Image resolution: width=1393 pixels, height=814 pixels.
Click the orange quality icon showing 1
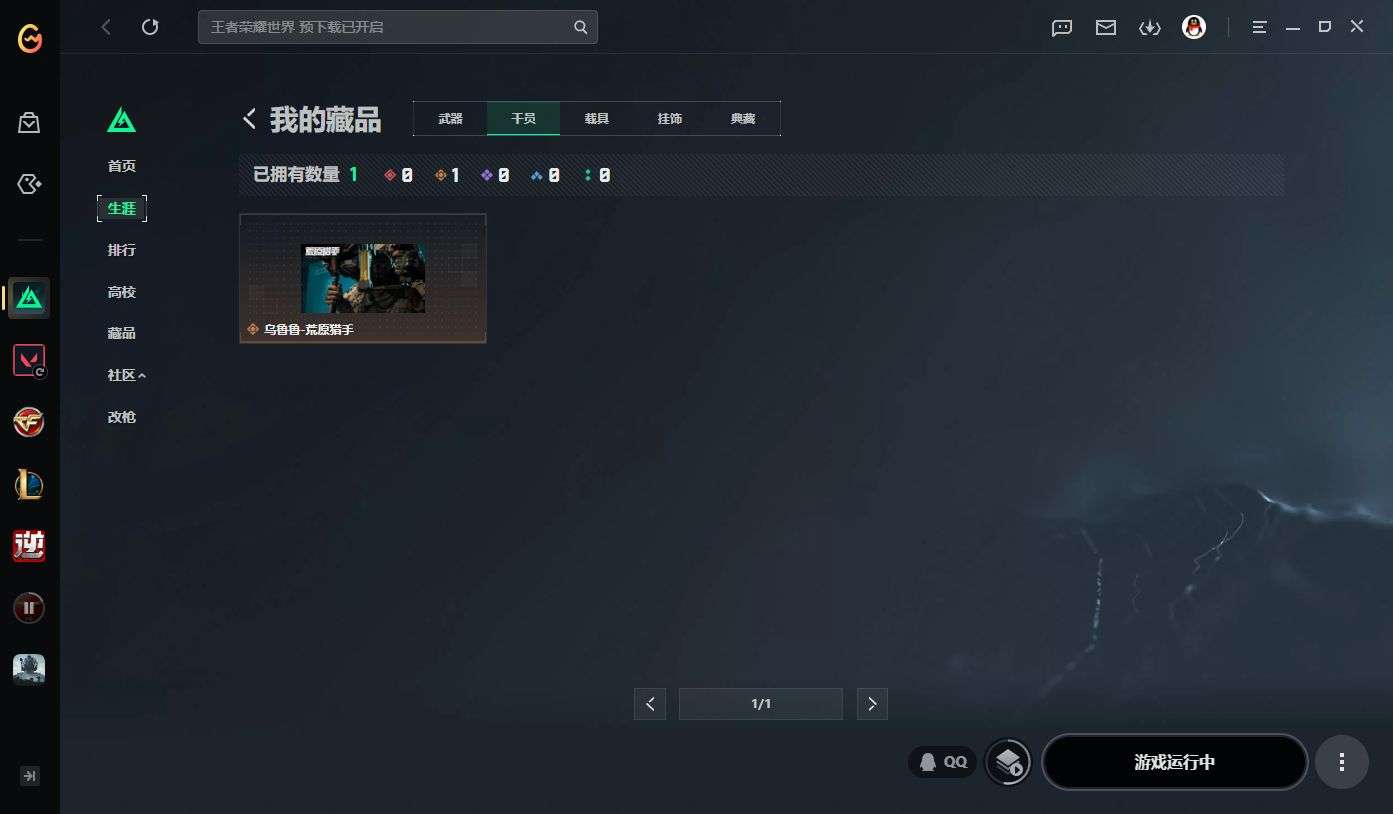pyautogui.click(x=441, y=175)
